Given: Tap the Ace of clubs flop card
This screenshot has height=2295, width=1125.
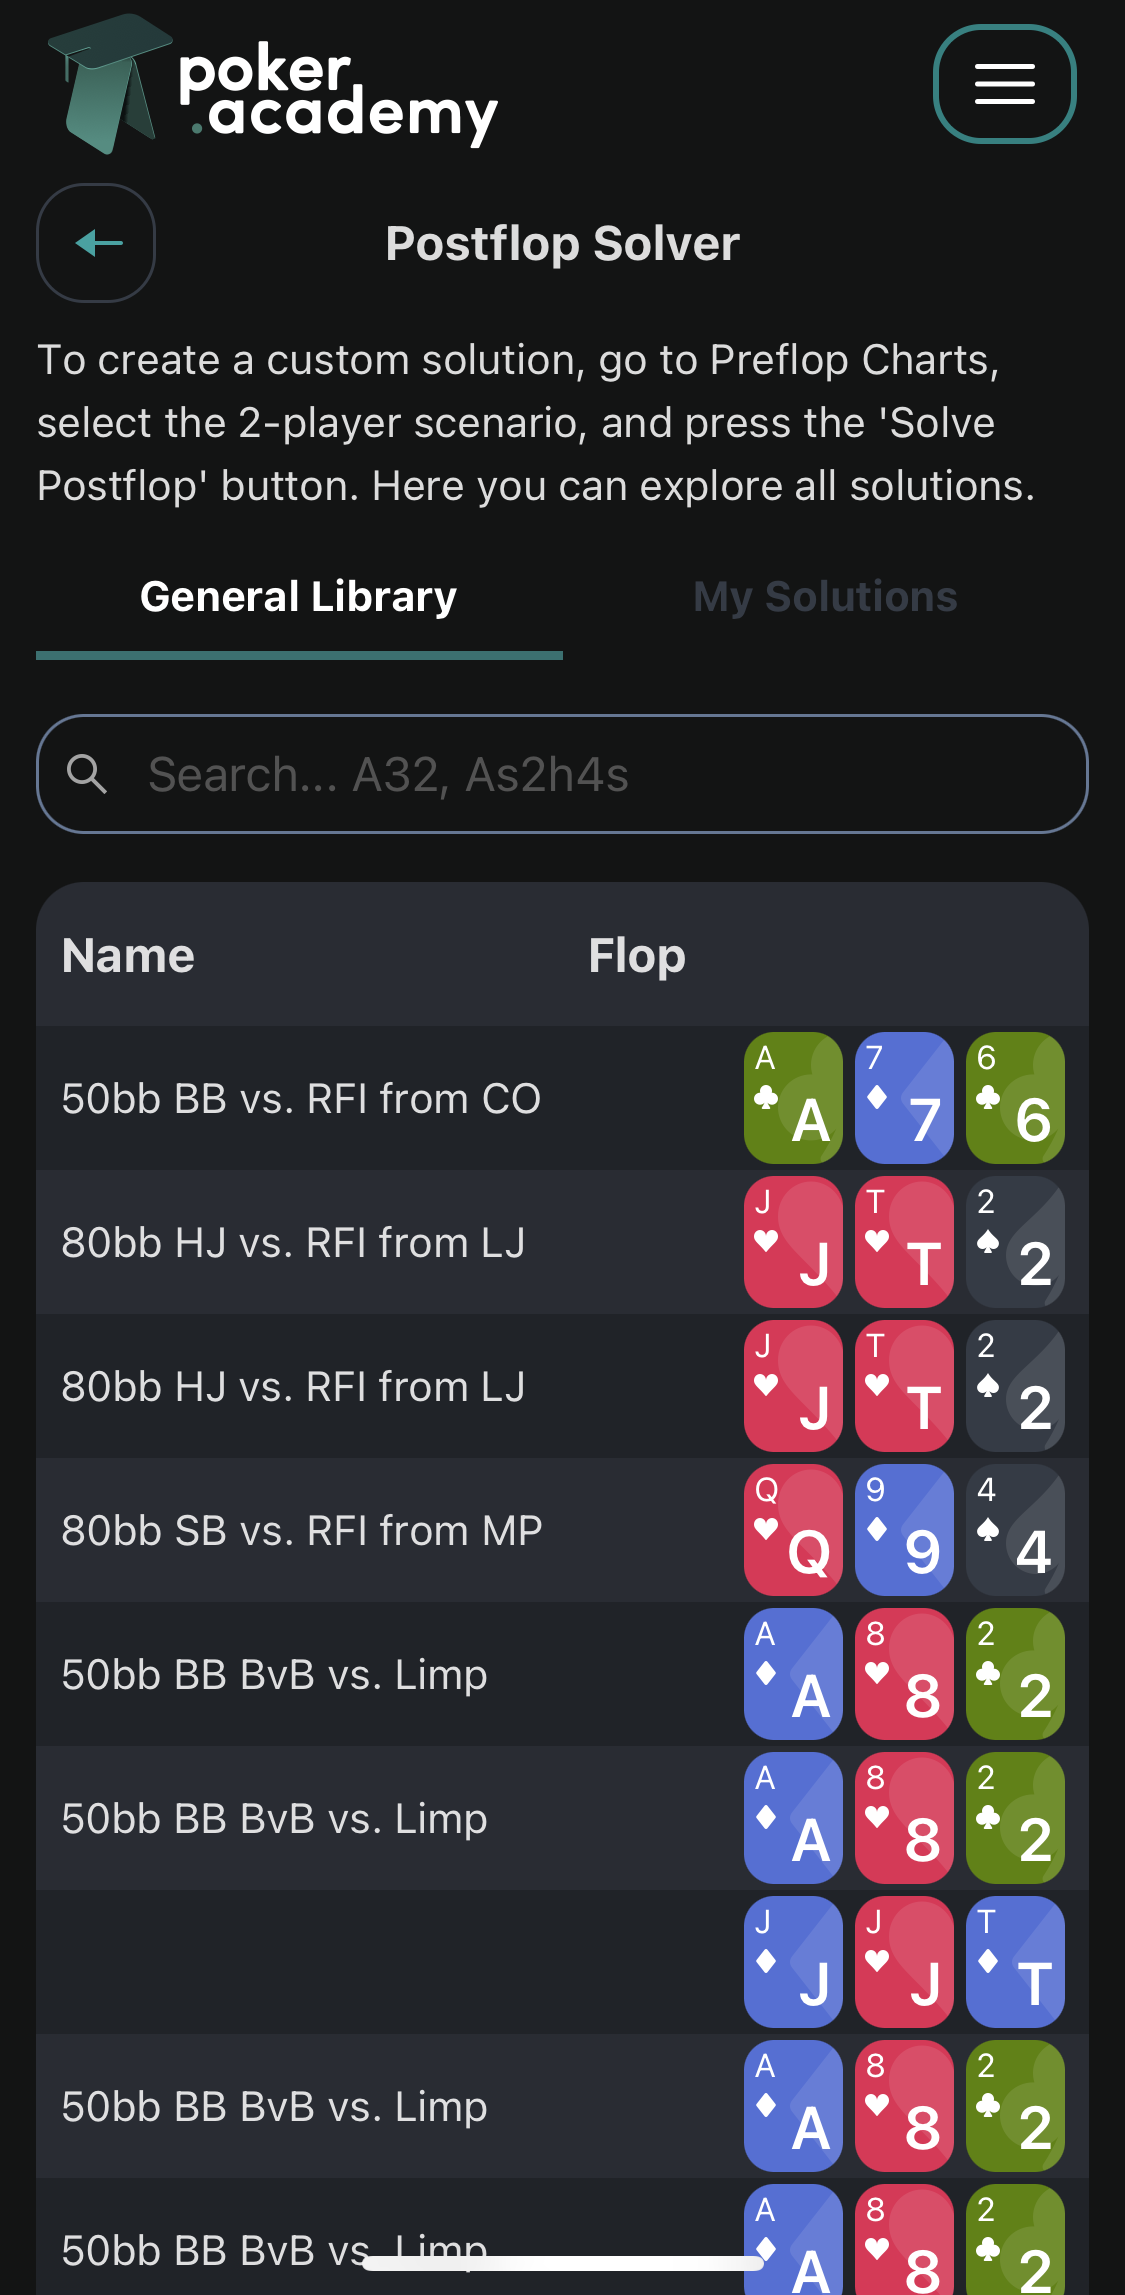Looking at the screenshot, I should 793,1098.
